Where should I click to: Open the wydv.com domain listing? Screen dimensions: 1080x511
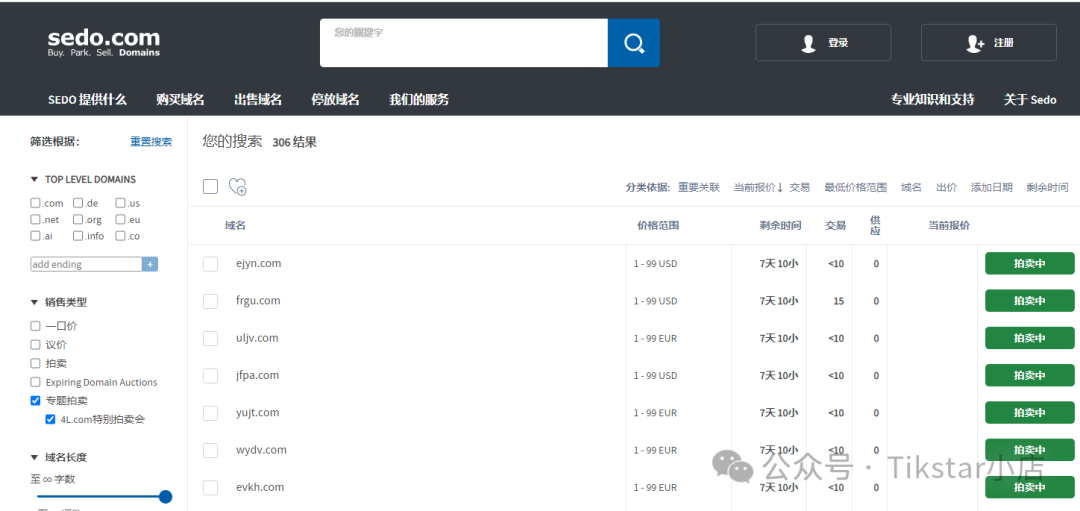(x=261, y=449)
